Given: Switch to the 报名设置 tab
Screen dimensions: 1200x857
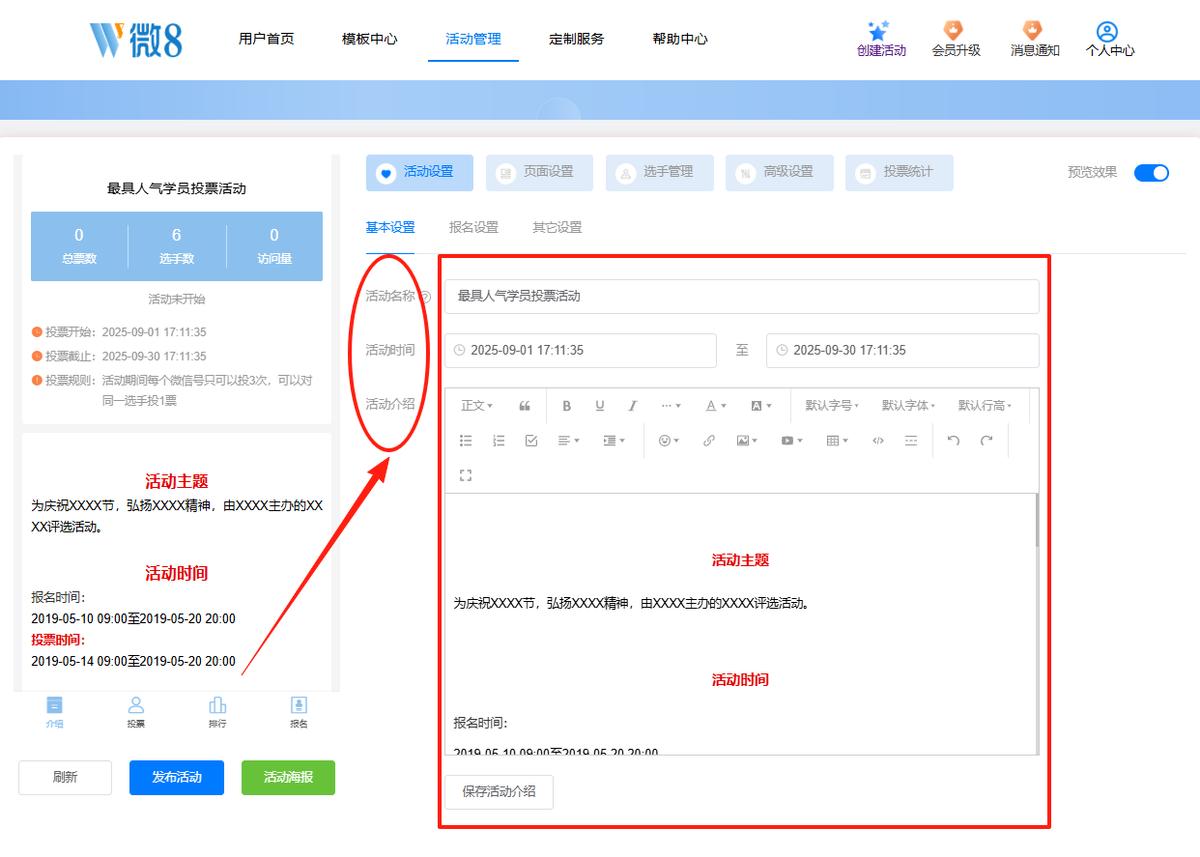Looking at the screenshot, I should click(474, 227).
